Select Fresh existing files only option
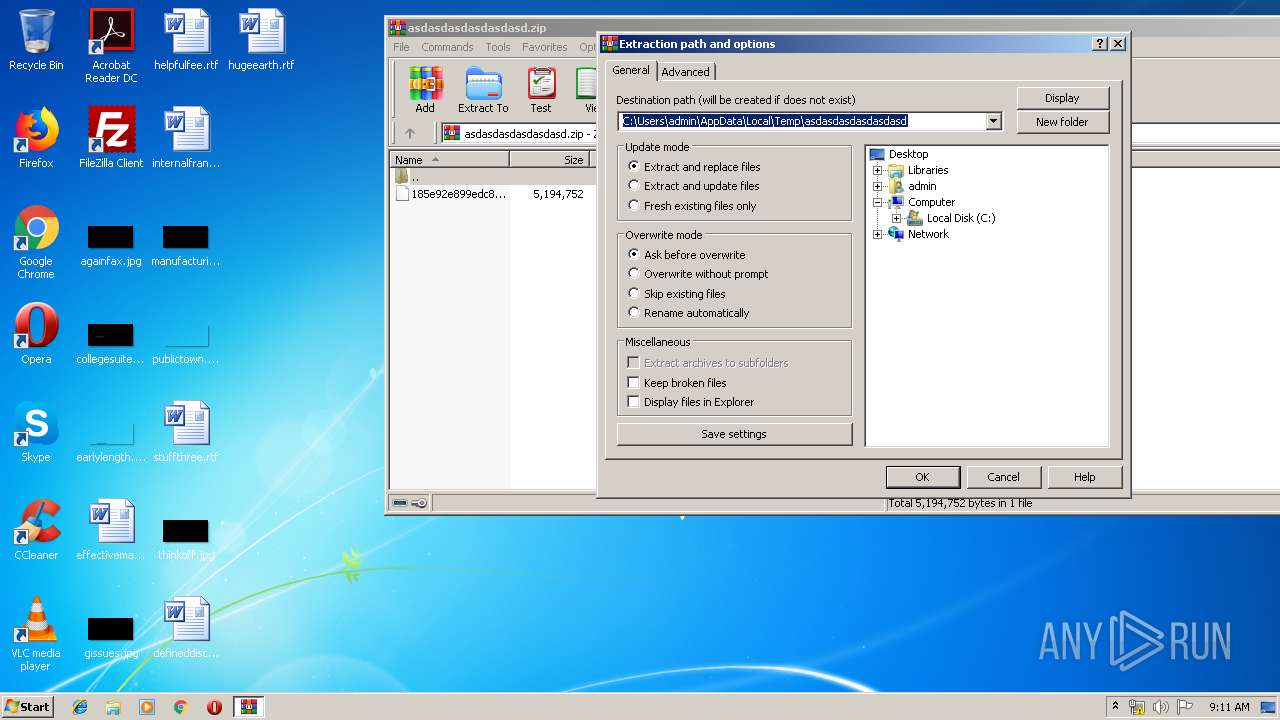Screen dimensions: 1280x720 point(692,206)
